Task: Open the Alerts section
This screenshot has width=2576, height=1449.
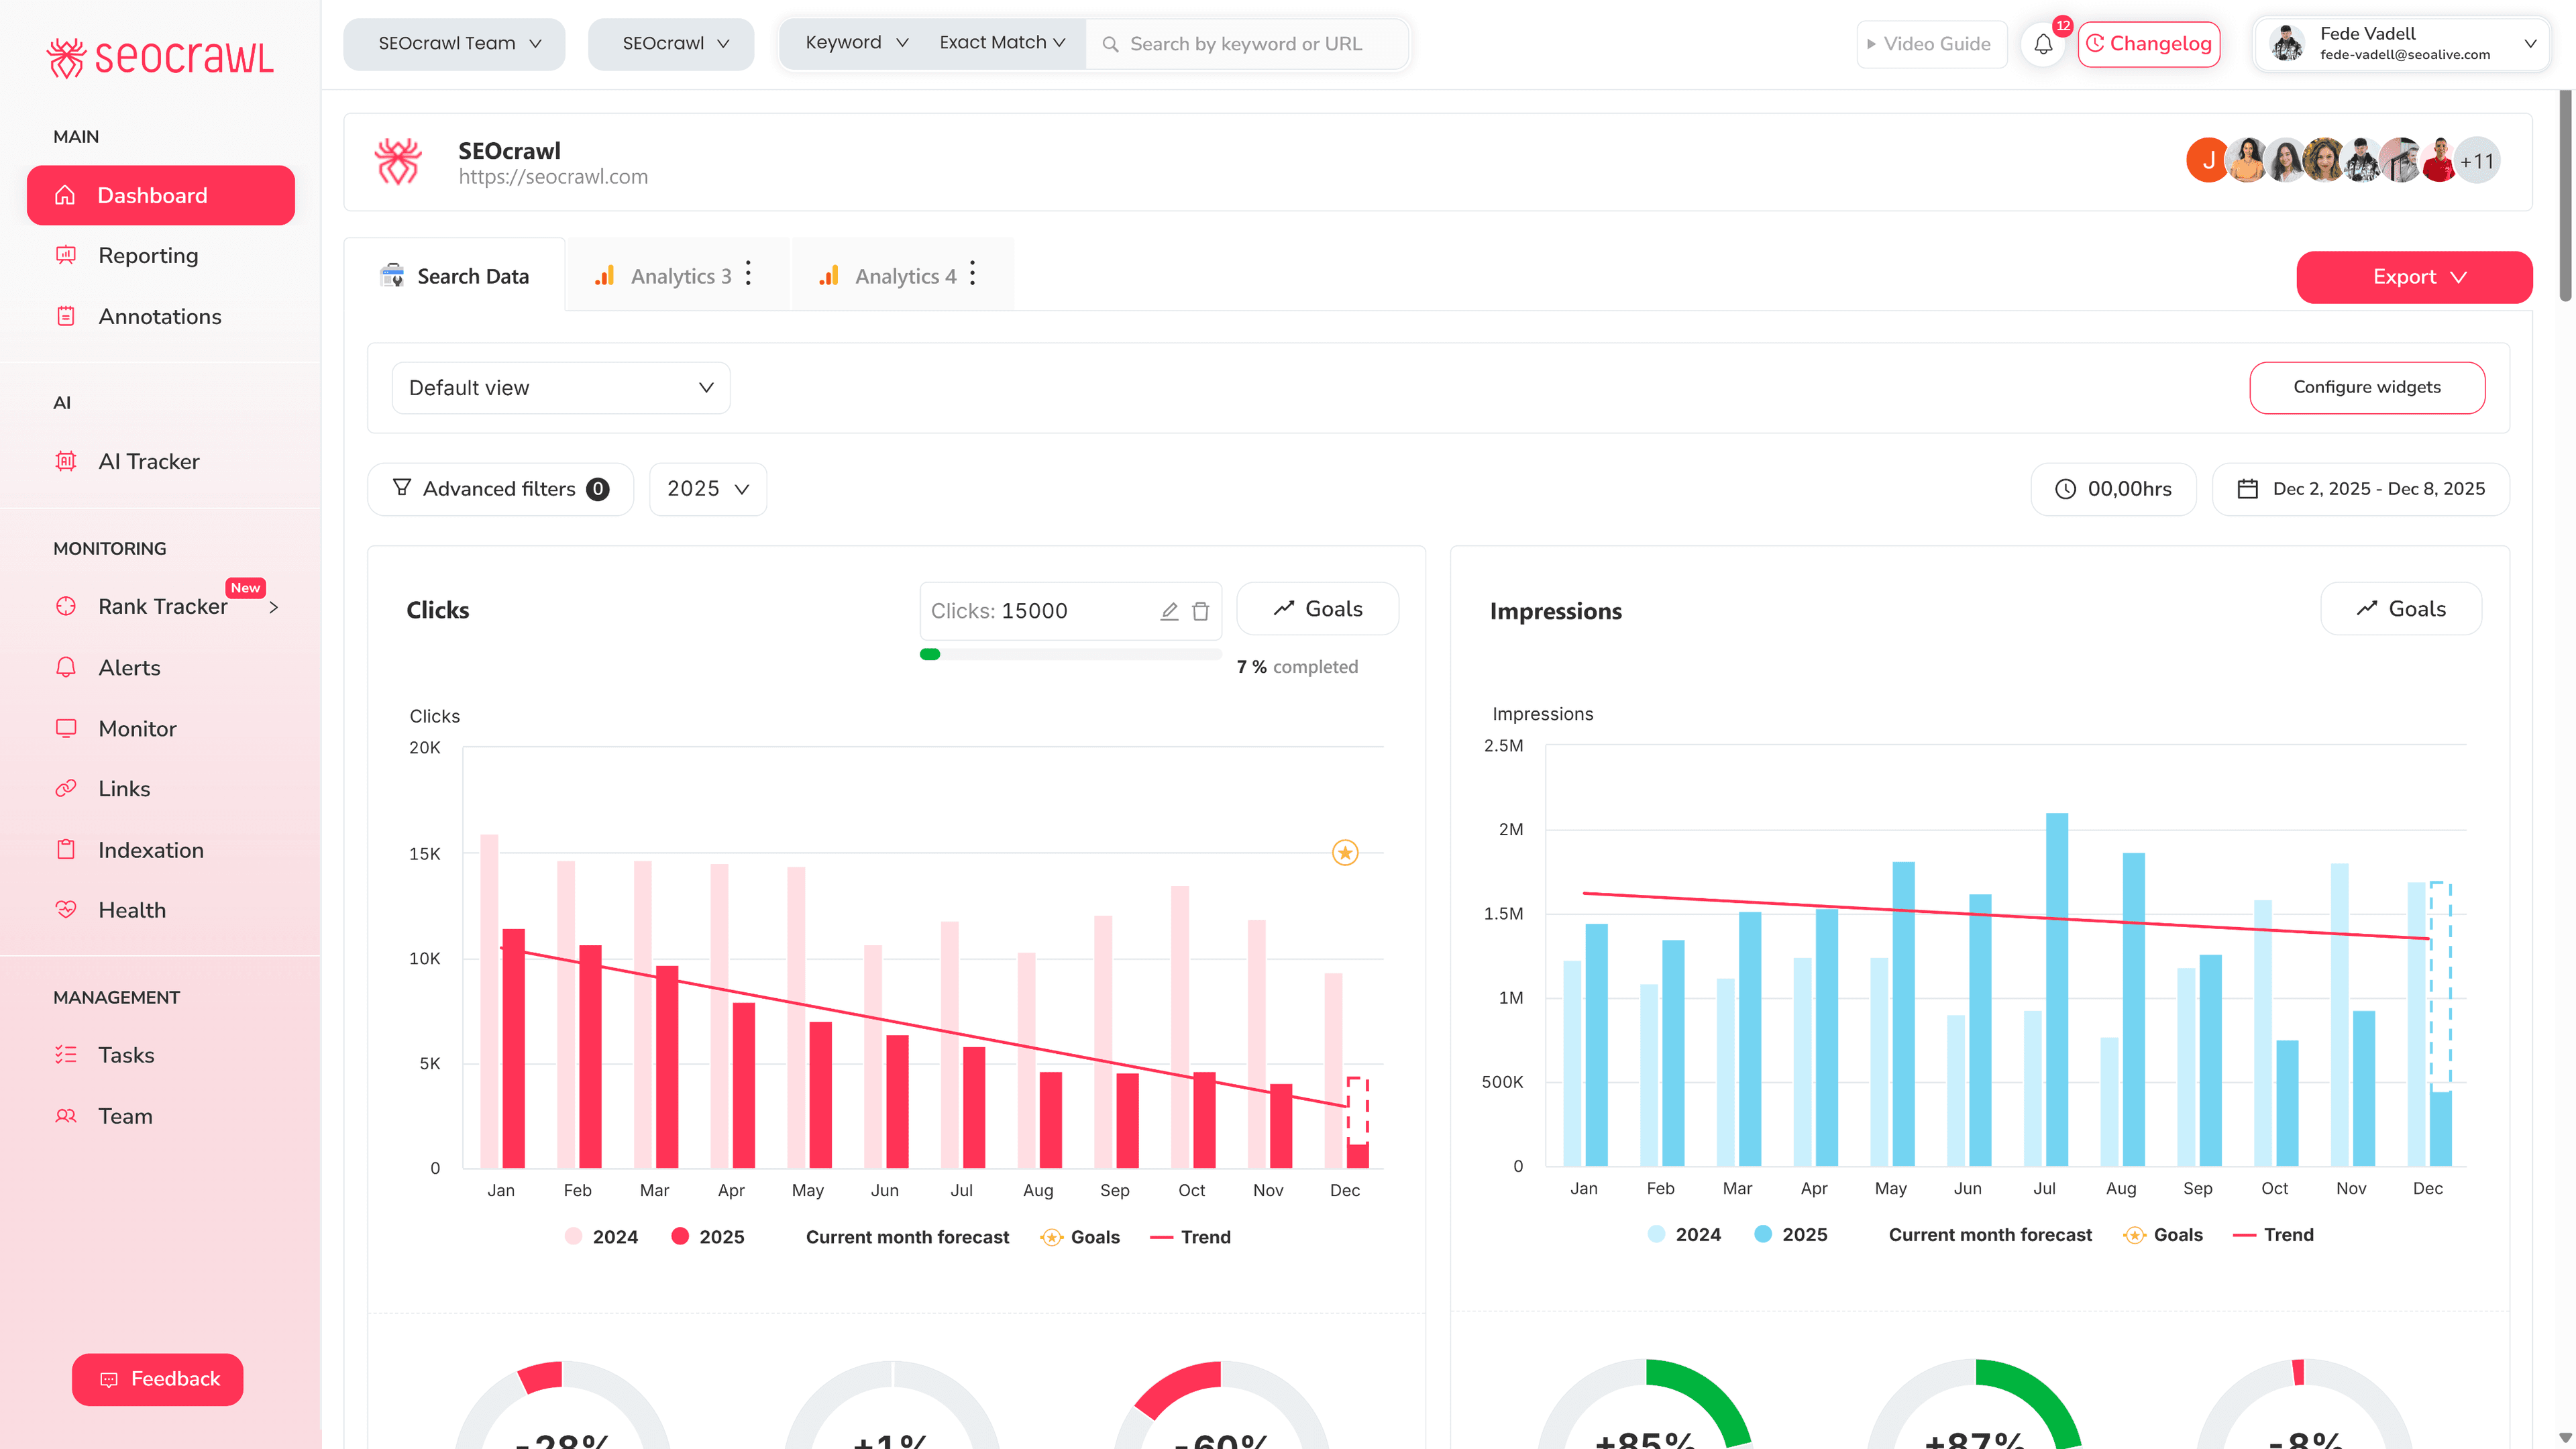Action: pos(129,667)
